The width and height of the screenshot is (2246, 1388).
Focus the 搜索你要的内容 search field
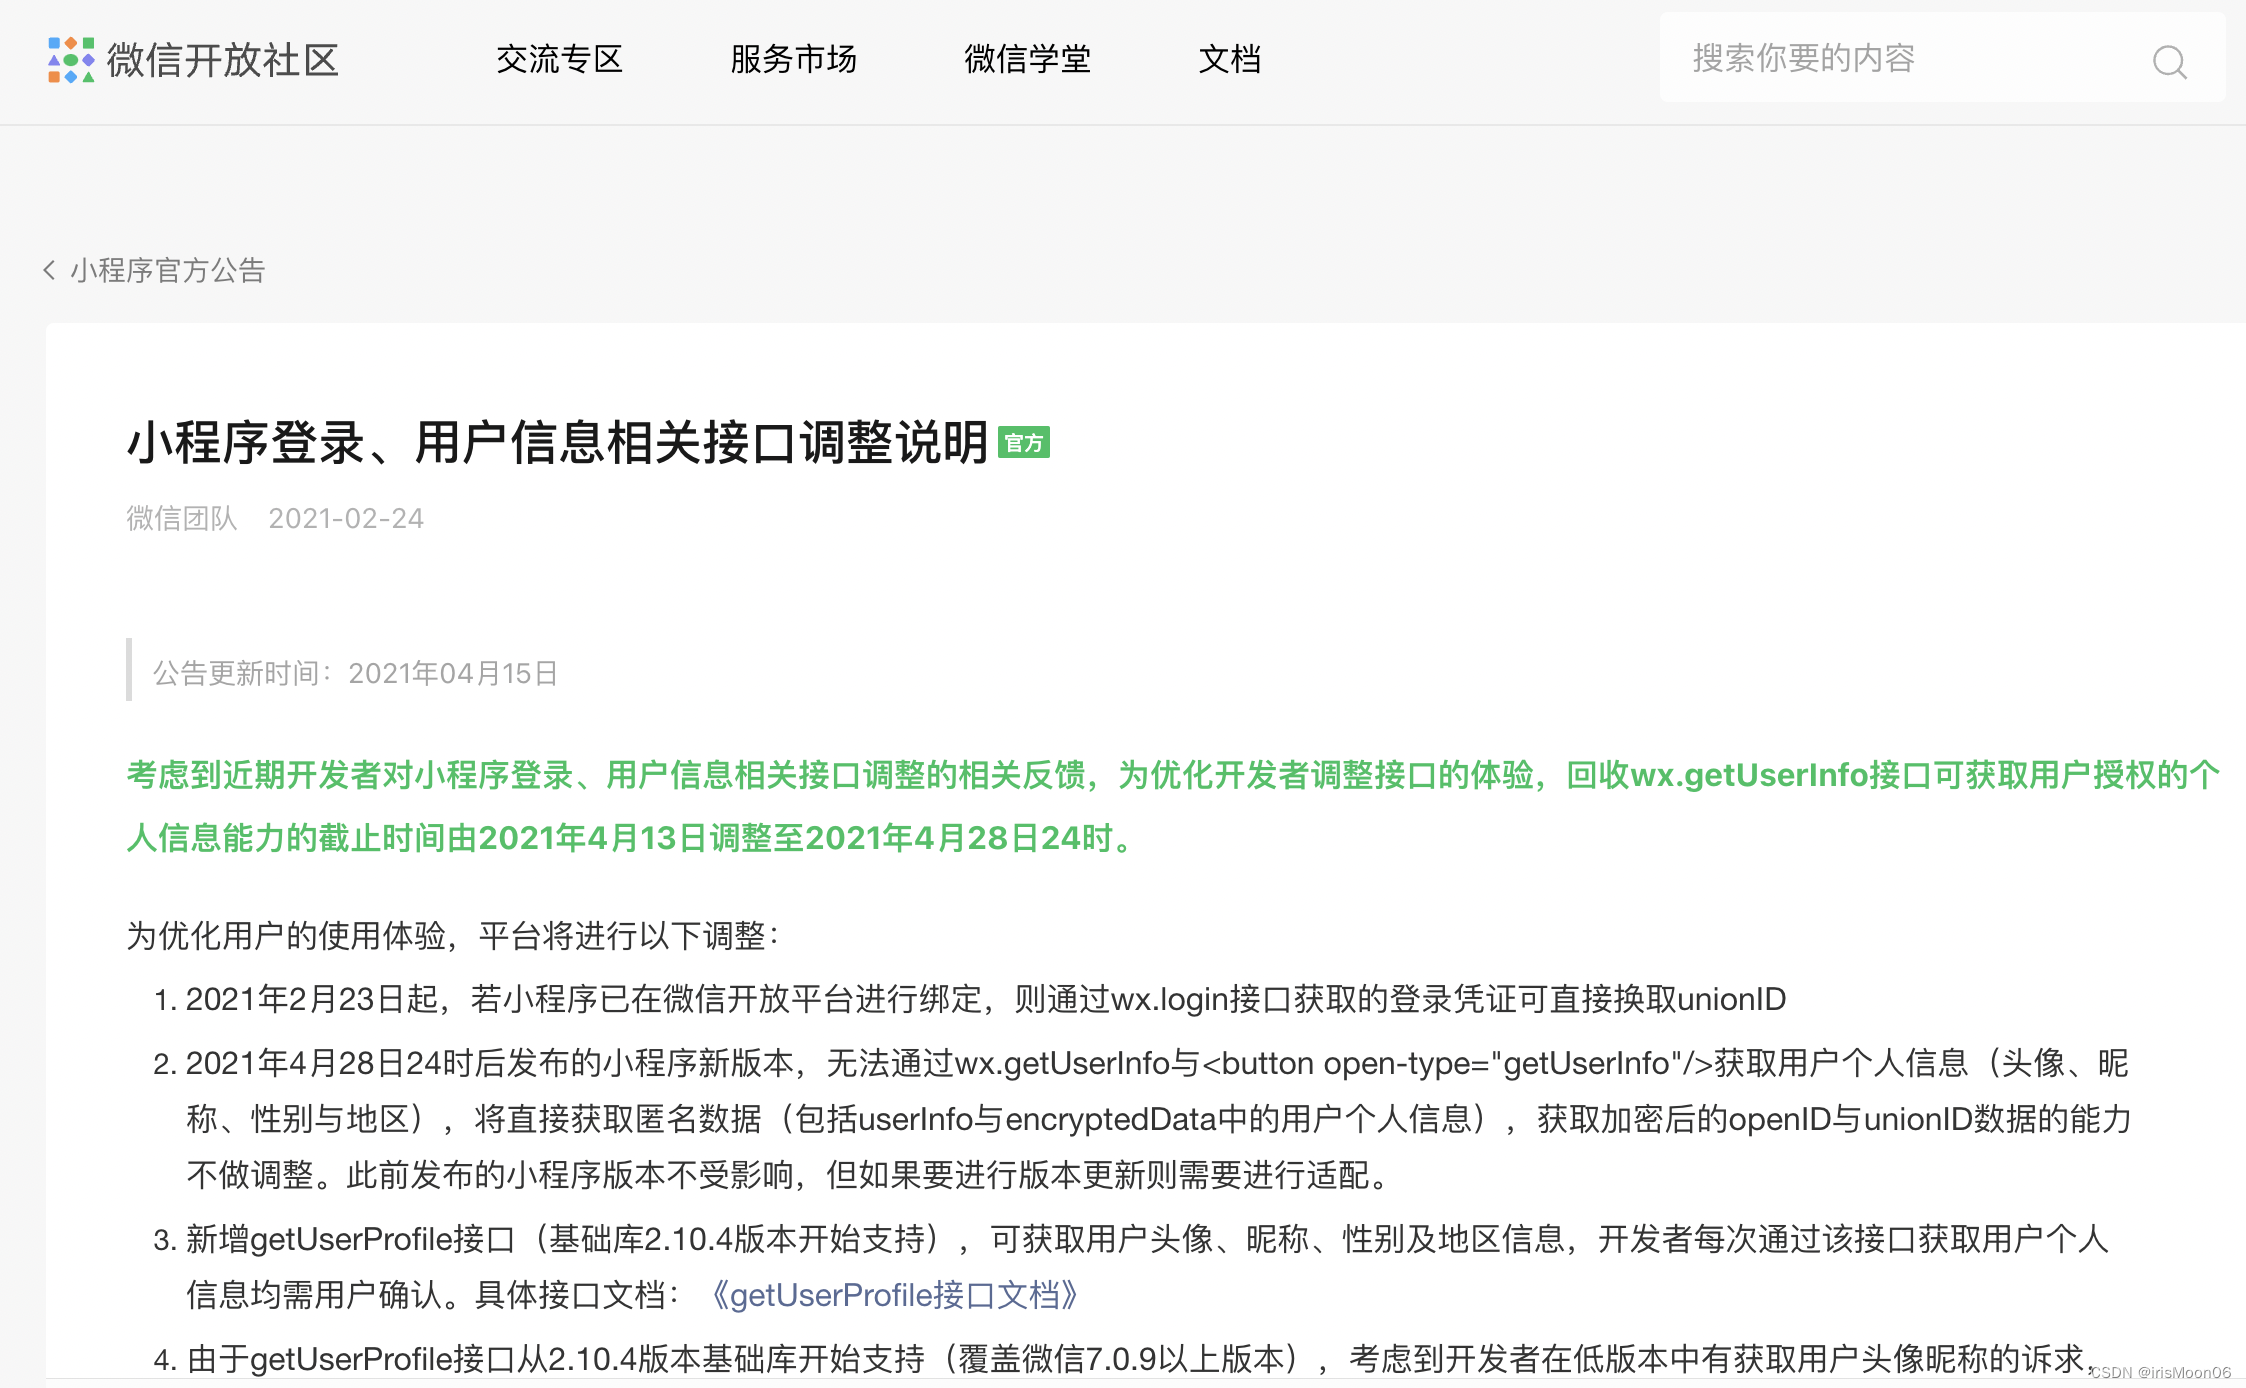pos(1900,58)
